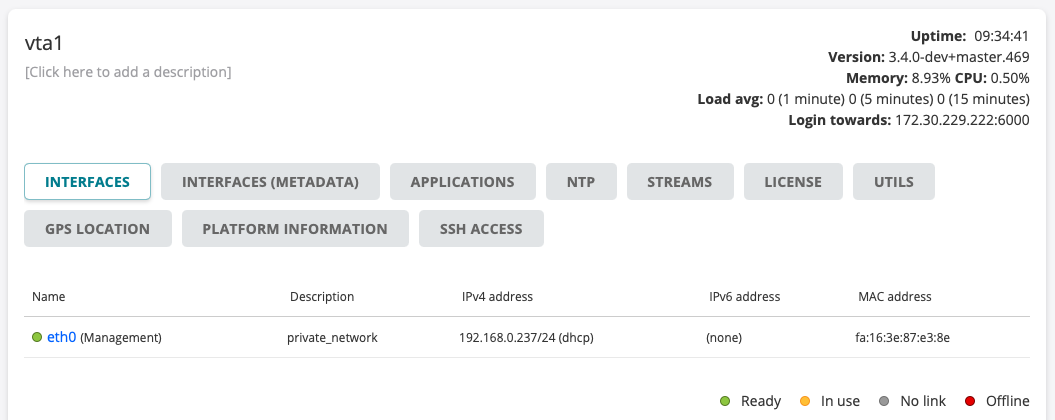
Task: Click the gray No link legend dot
Action: 885,401
